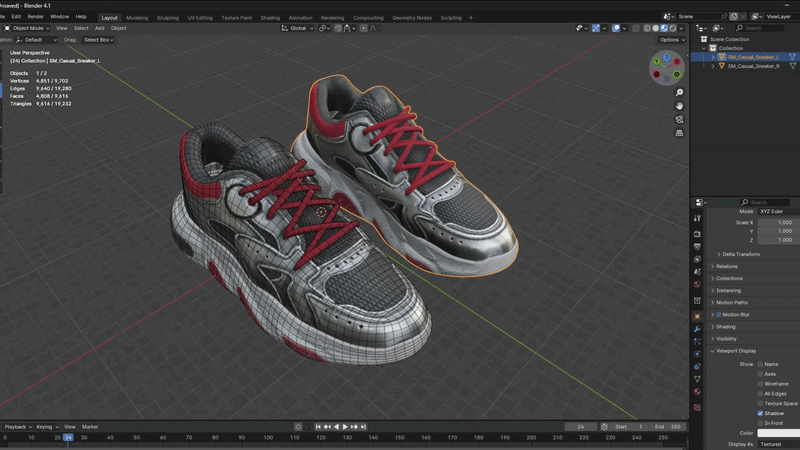Viewport: 800px width, 450px height.
Task: Open the XYZ Euler rotation mode dropdown
Action: (779, 211)
